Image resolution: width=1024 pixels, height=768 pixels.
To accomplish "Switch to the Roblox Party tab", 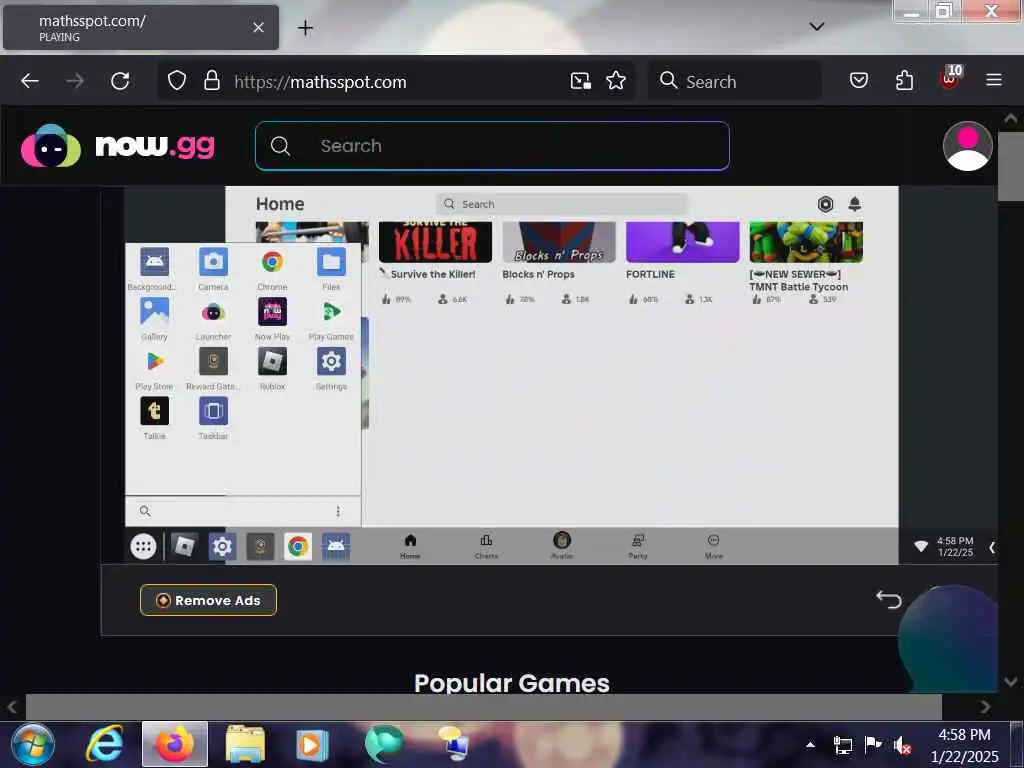I will tap(637, 547).
